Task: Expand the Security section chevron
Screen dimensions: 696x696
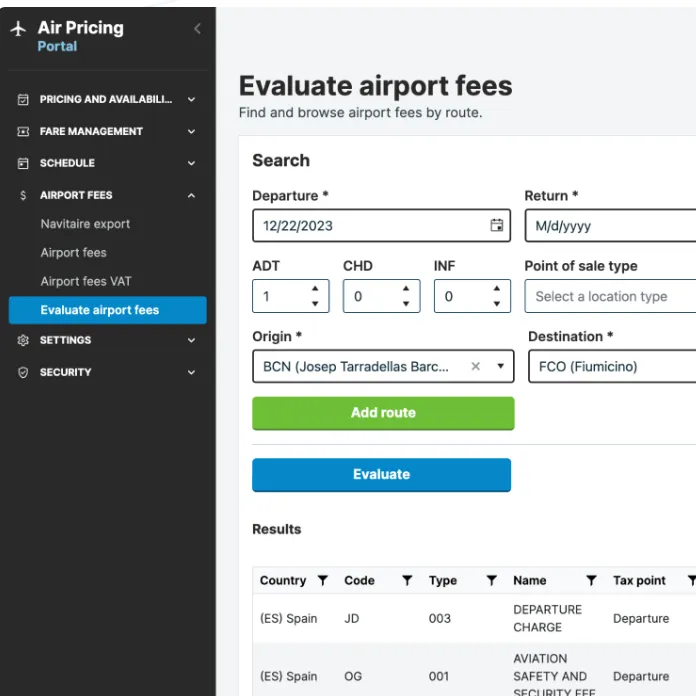Action: (x=191, y=372)
